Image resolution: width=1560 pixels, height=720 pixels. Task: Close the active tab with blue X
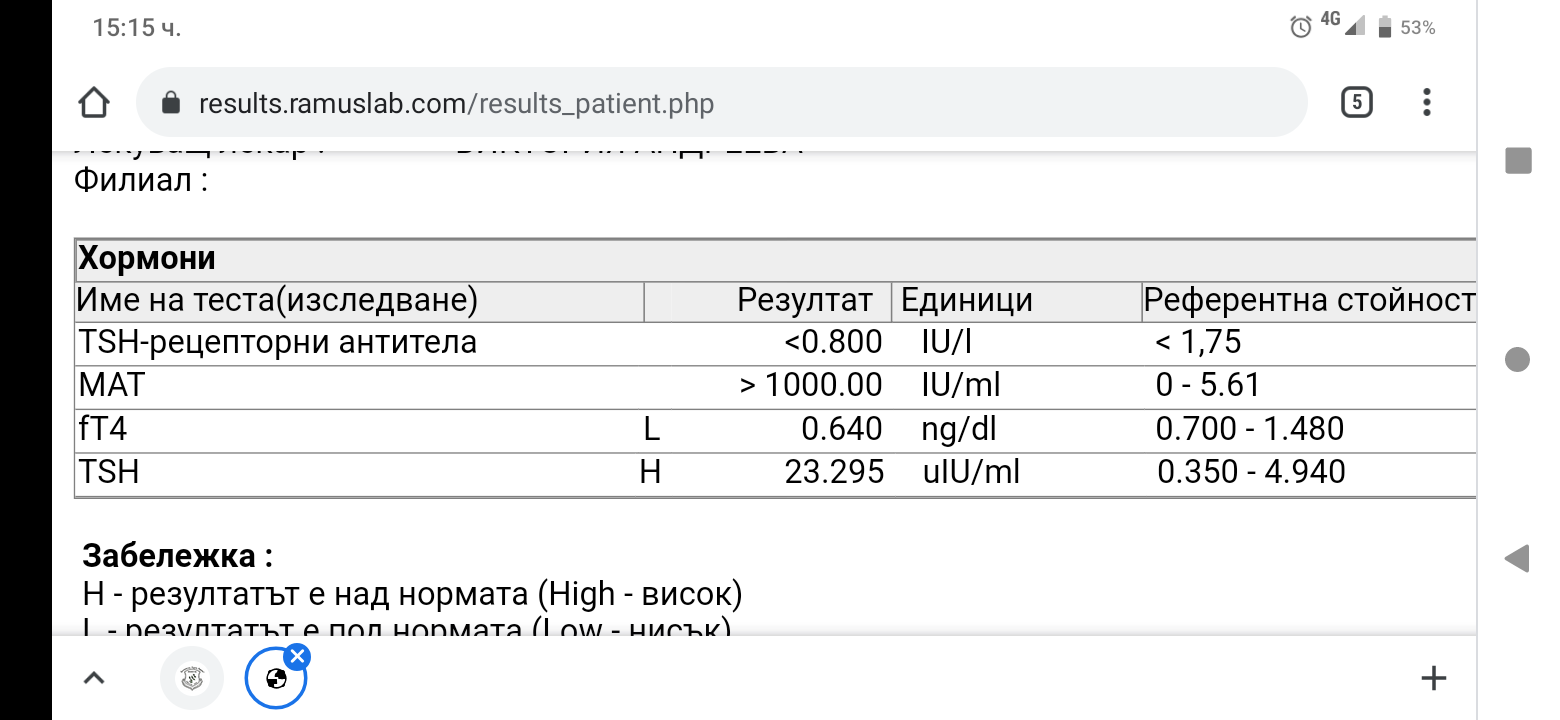click(297, 657)
